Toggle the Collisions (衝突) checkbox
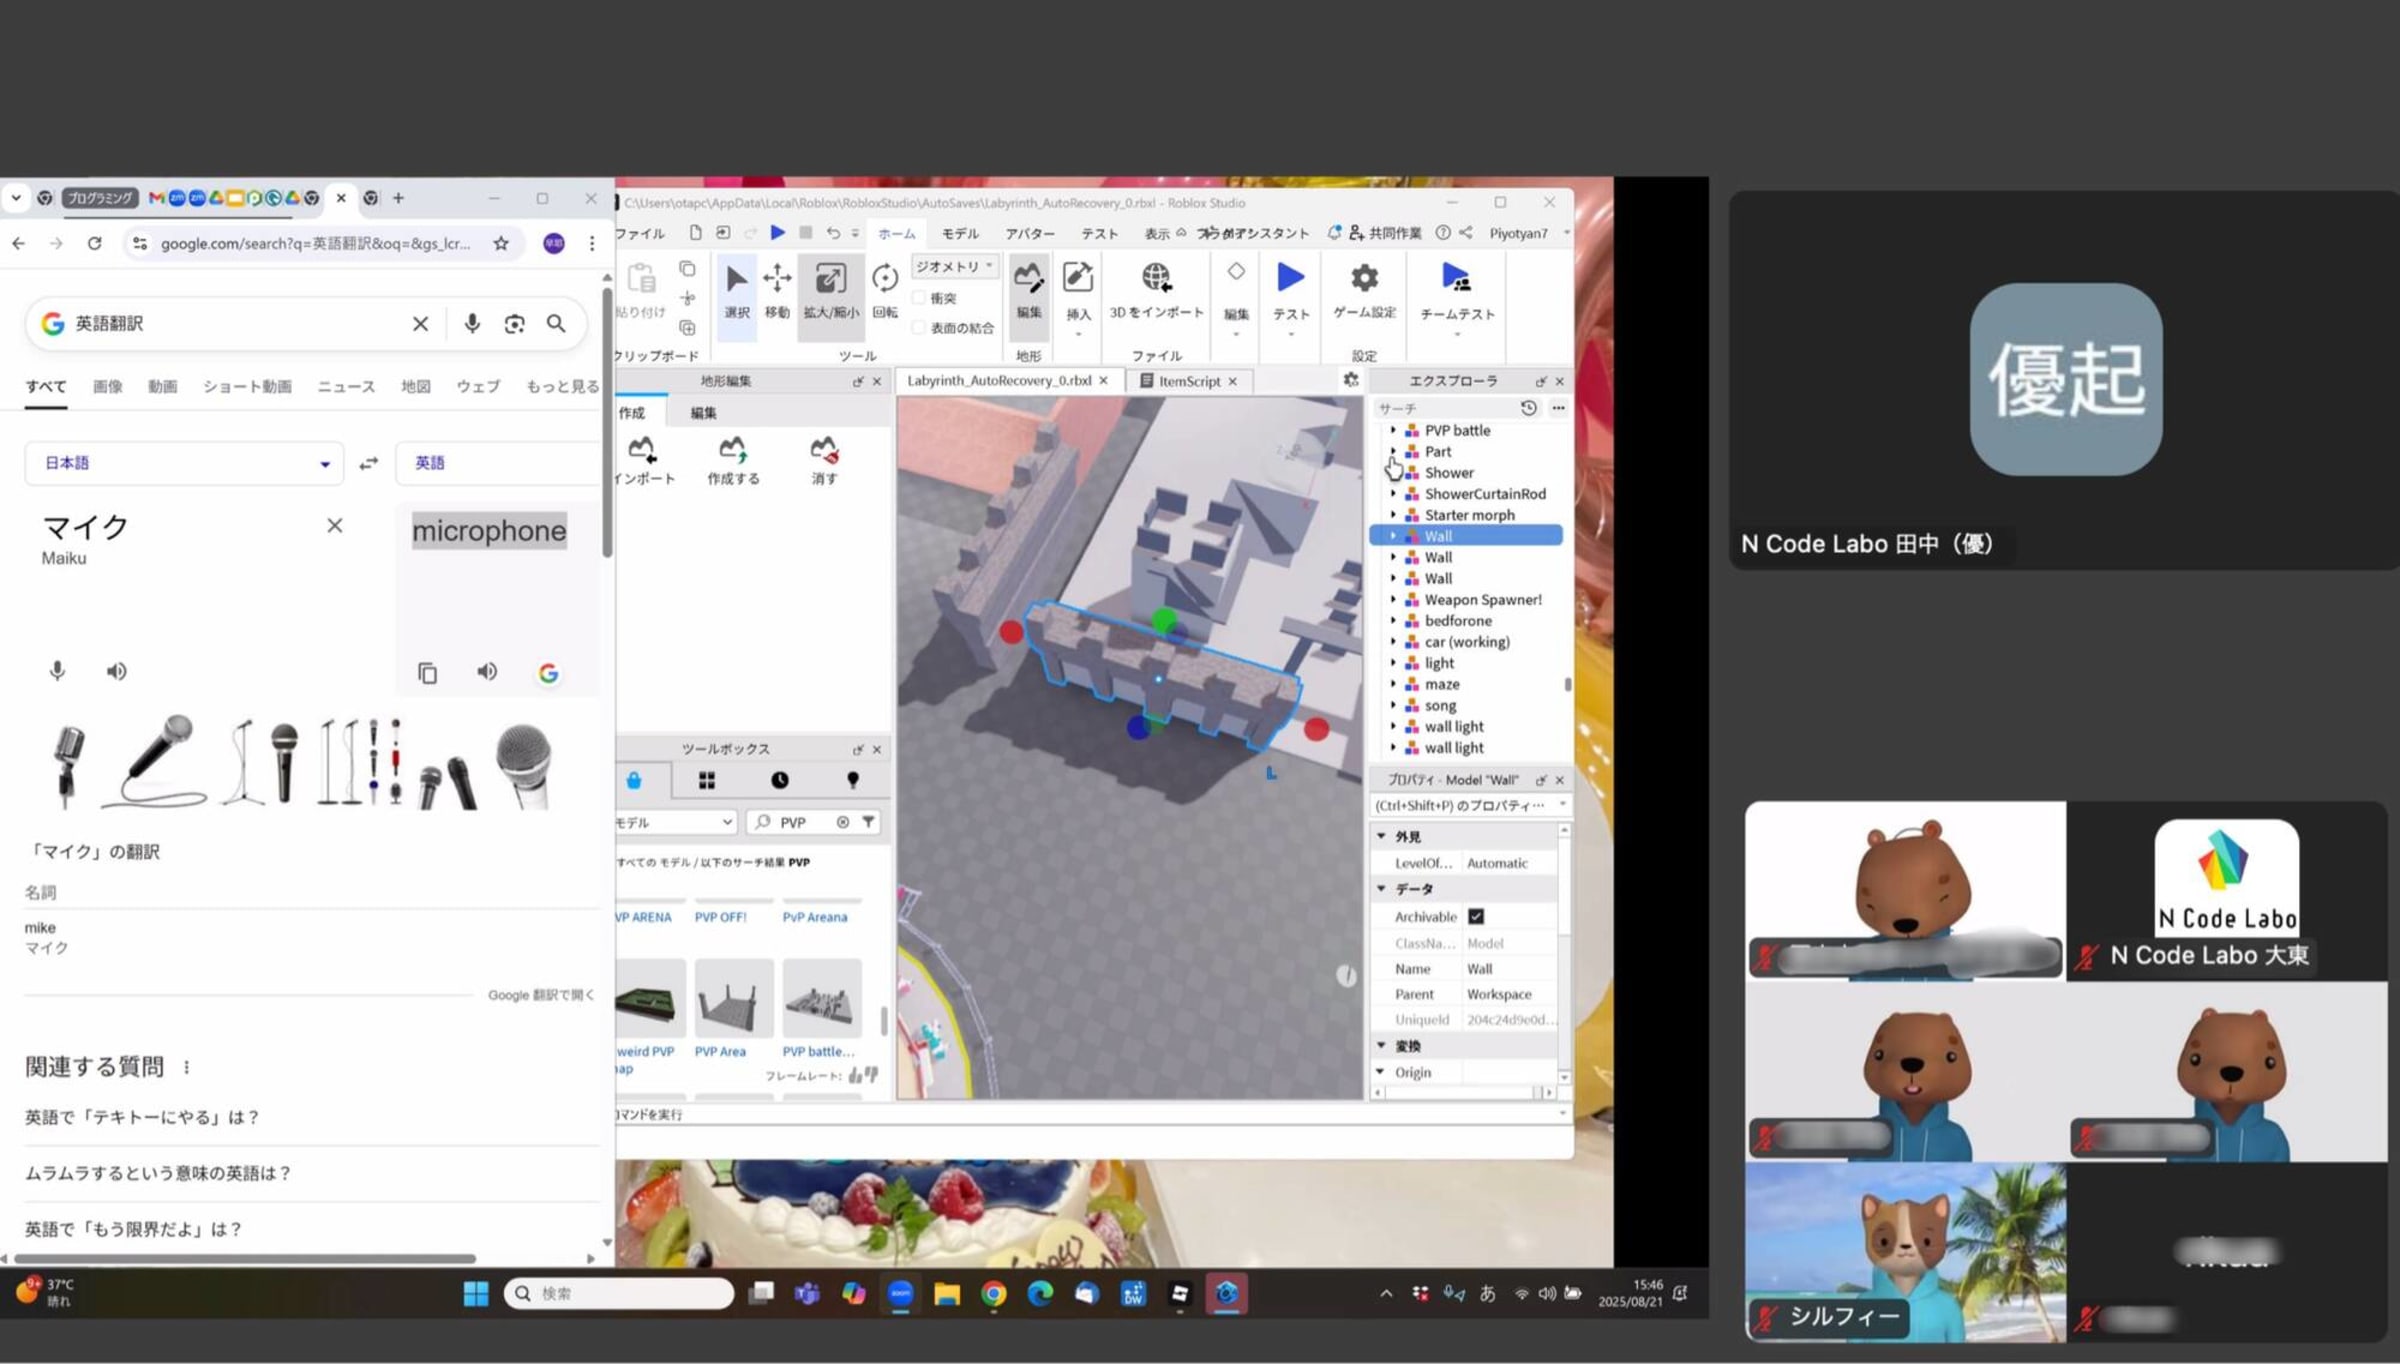Viewport: 2400px width, 1364px height. 919,298
